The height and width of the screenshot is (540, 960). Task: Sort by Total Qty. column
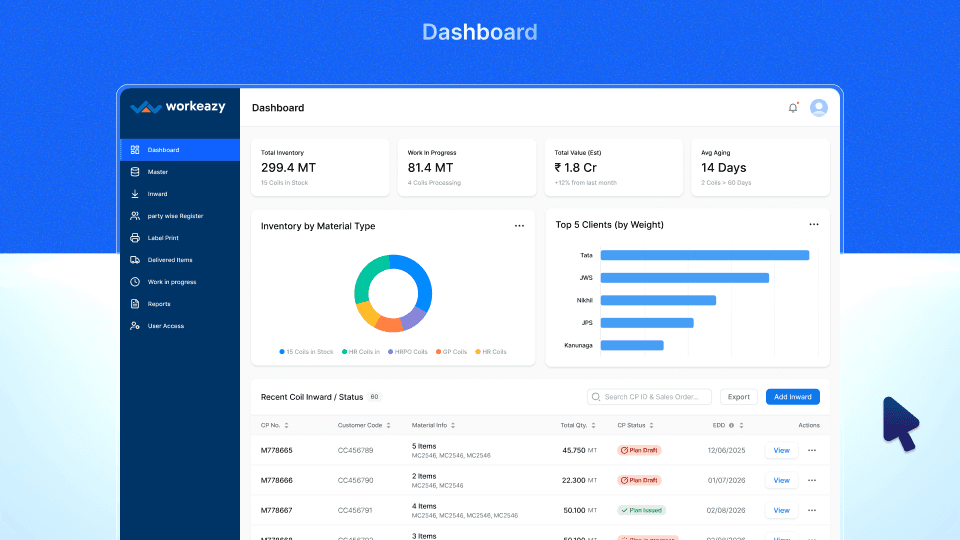coord(593,426)
